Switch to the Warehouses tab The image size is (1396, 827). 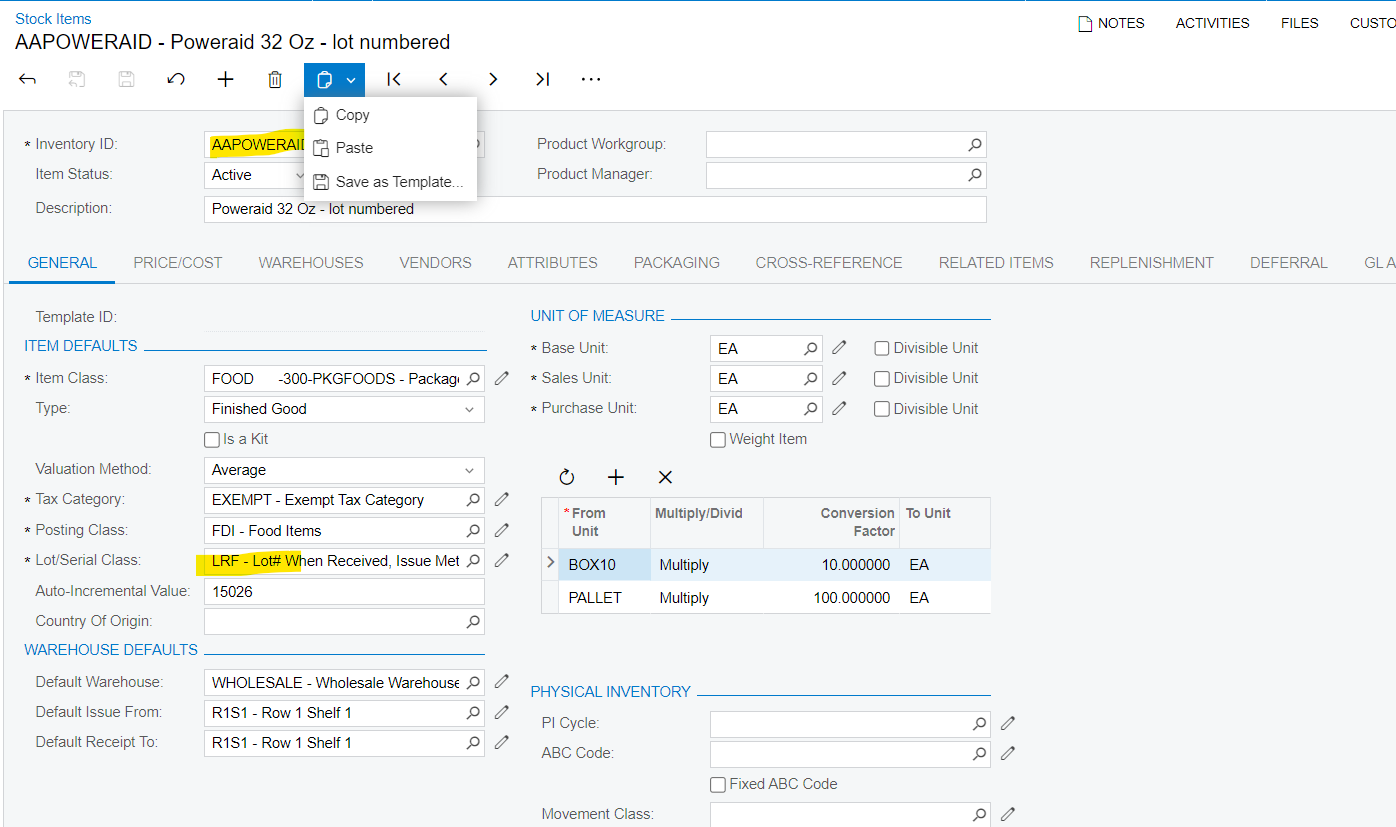[311, 263]
